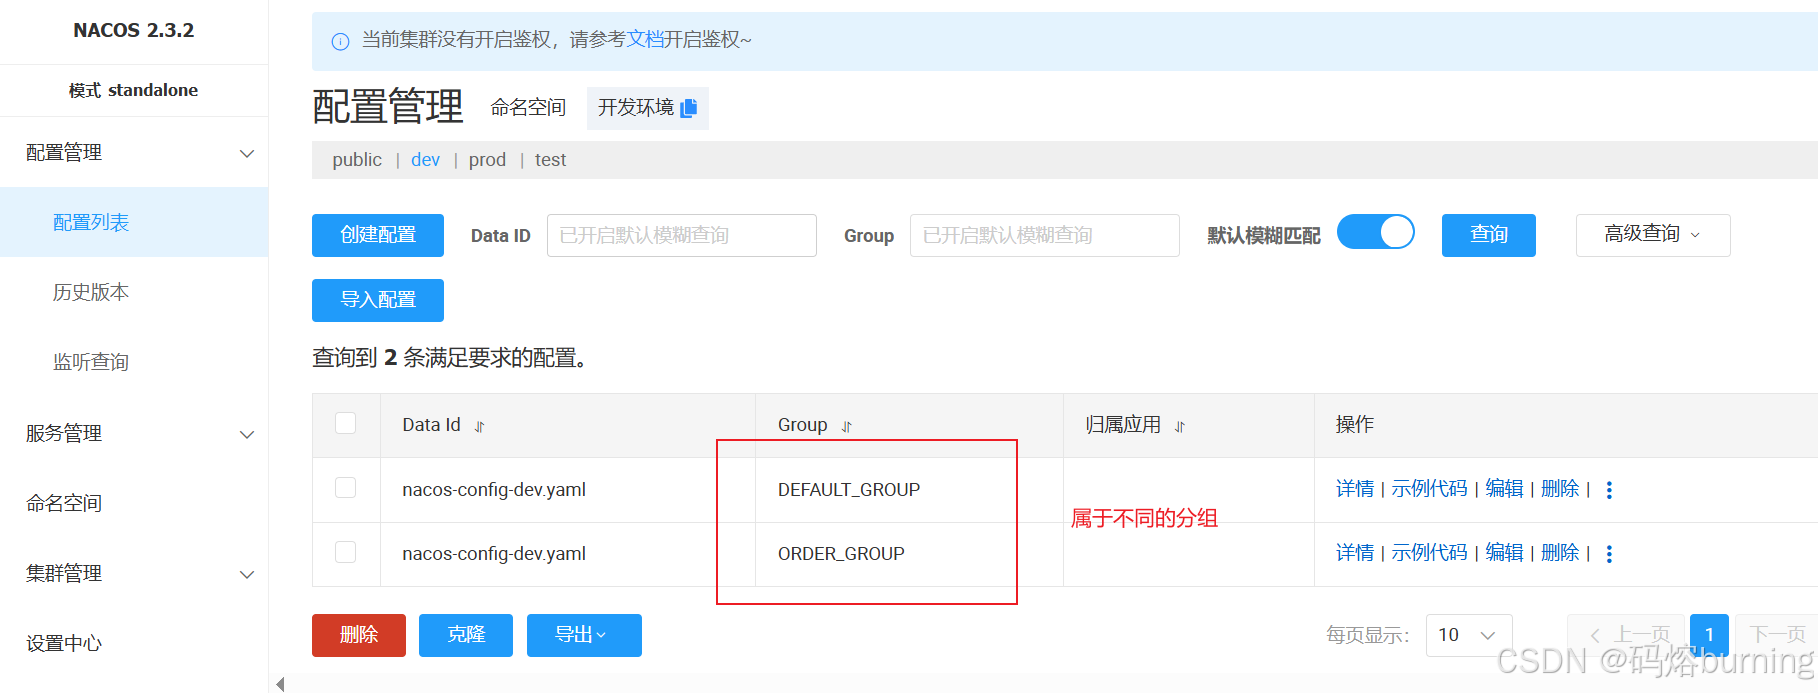Select the ORDER_GROUP cell text
Viewport: 1818px width, 693px height.
[841, 554]
